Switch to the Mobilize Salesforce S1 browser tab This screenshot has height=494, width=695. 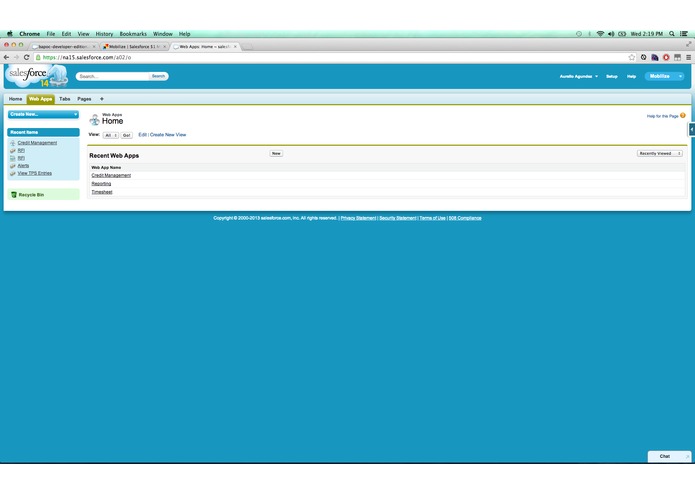pyautogui.click(x=134, y=47)
